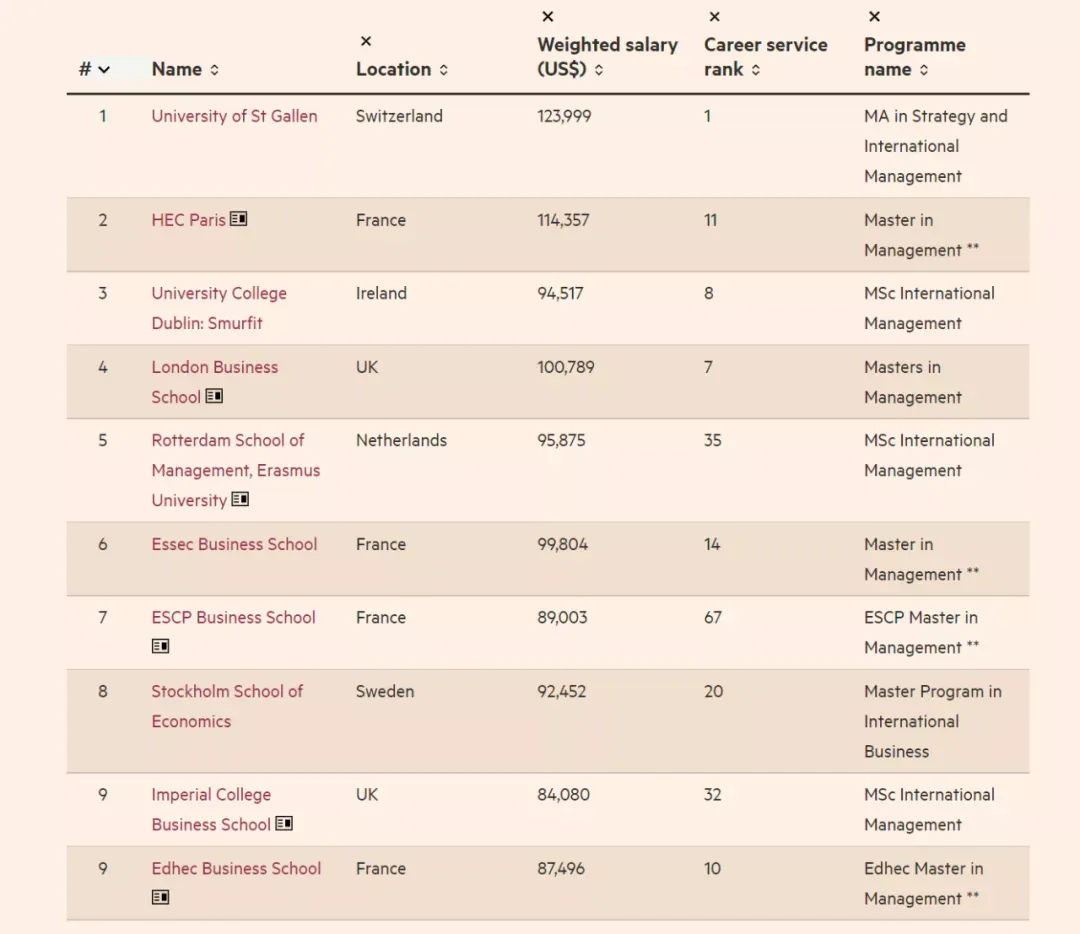
Task: Click the profile icon beside London Business School
Action: [x=214, y=396]
